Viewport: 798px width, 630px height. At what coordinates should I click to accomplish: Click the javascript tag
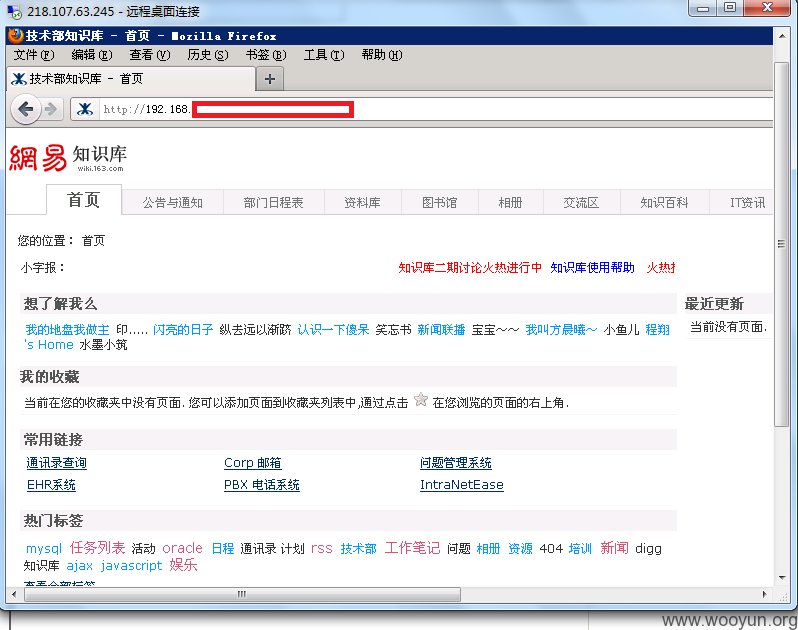[131, 565]
